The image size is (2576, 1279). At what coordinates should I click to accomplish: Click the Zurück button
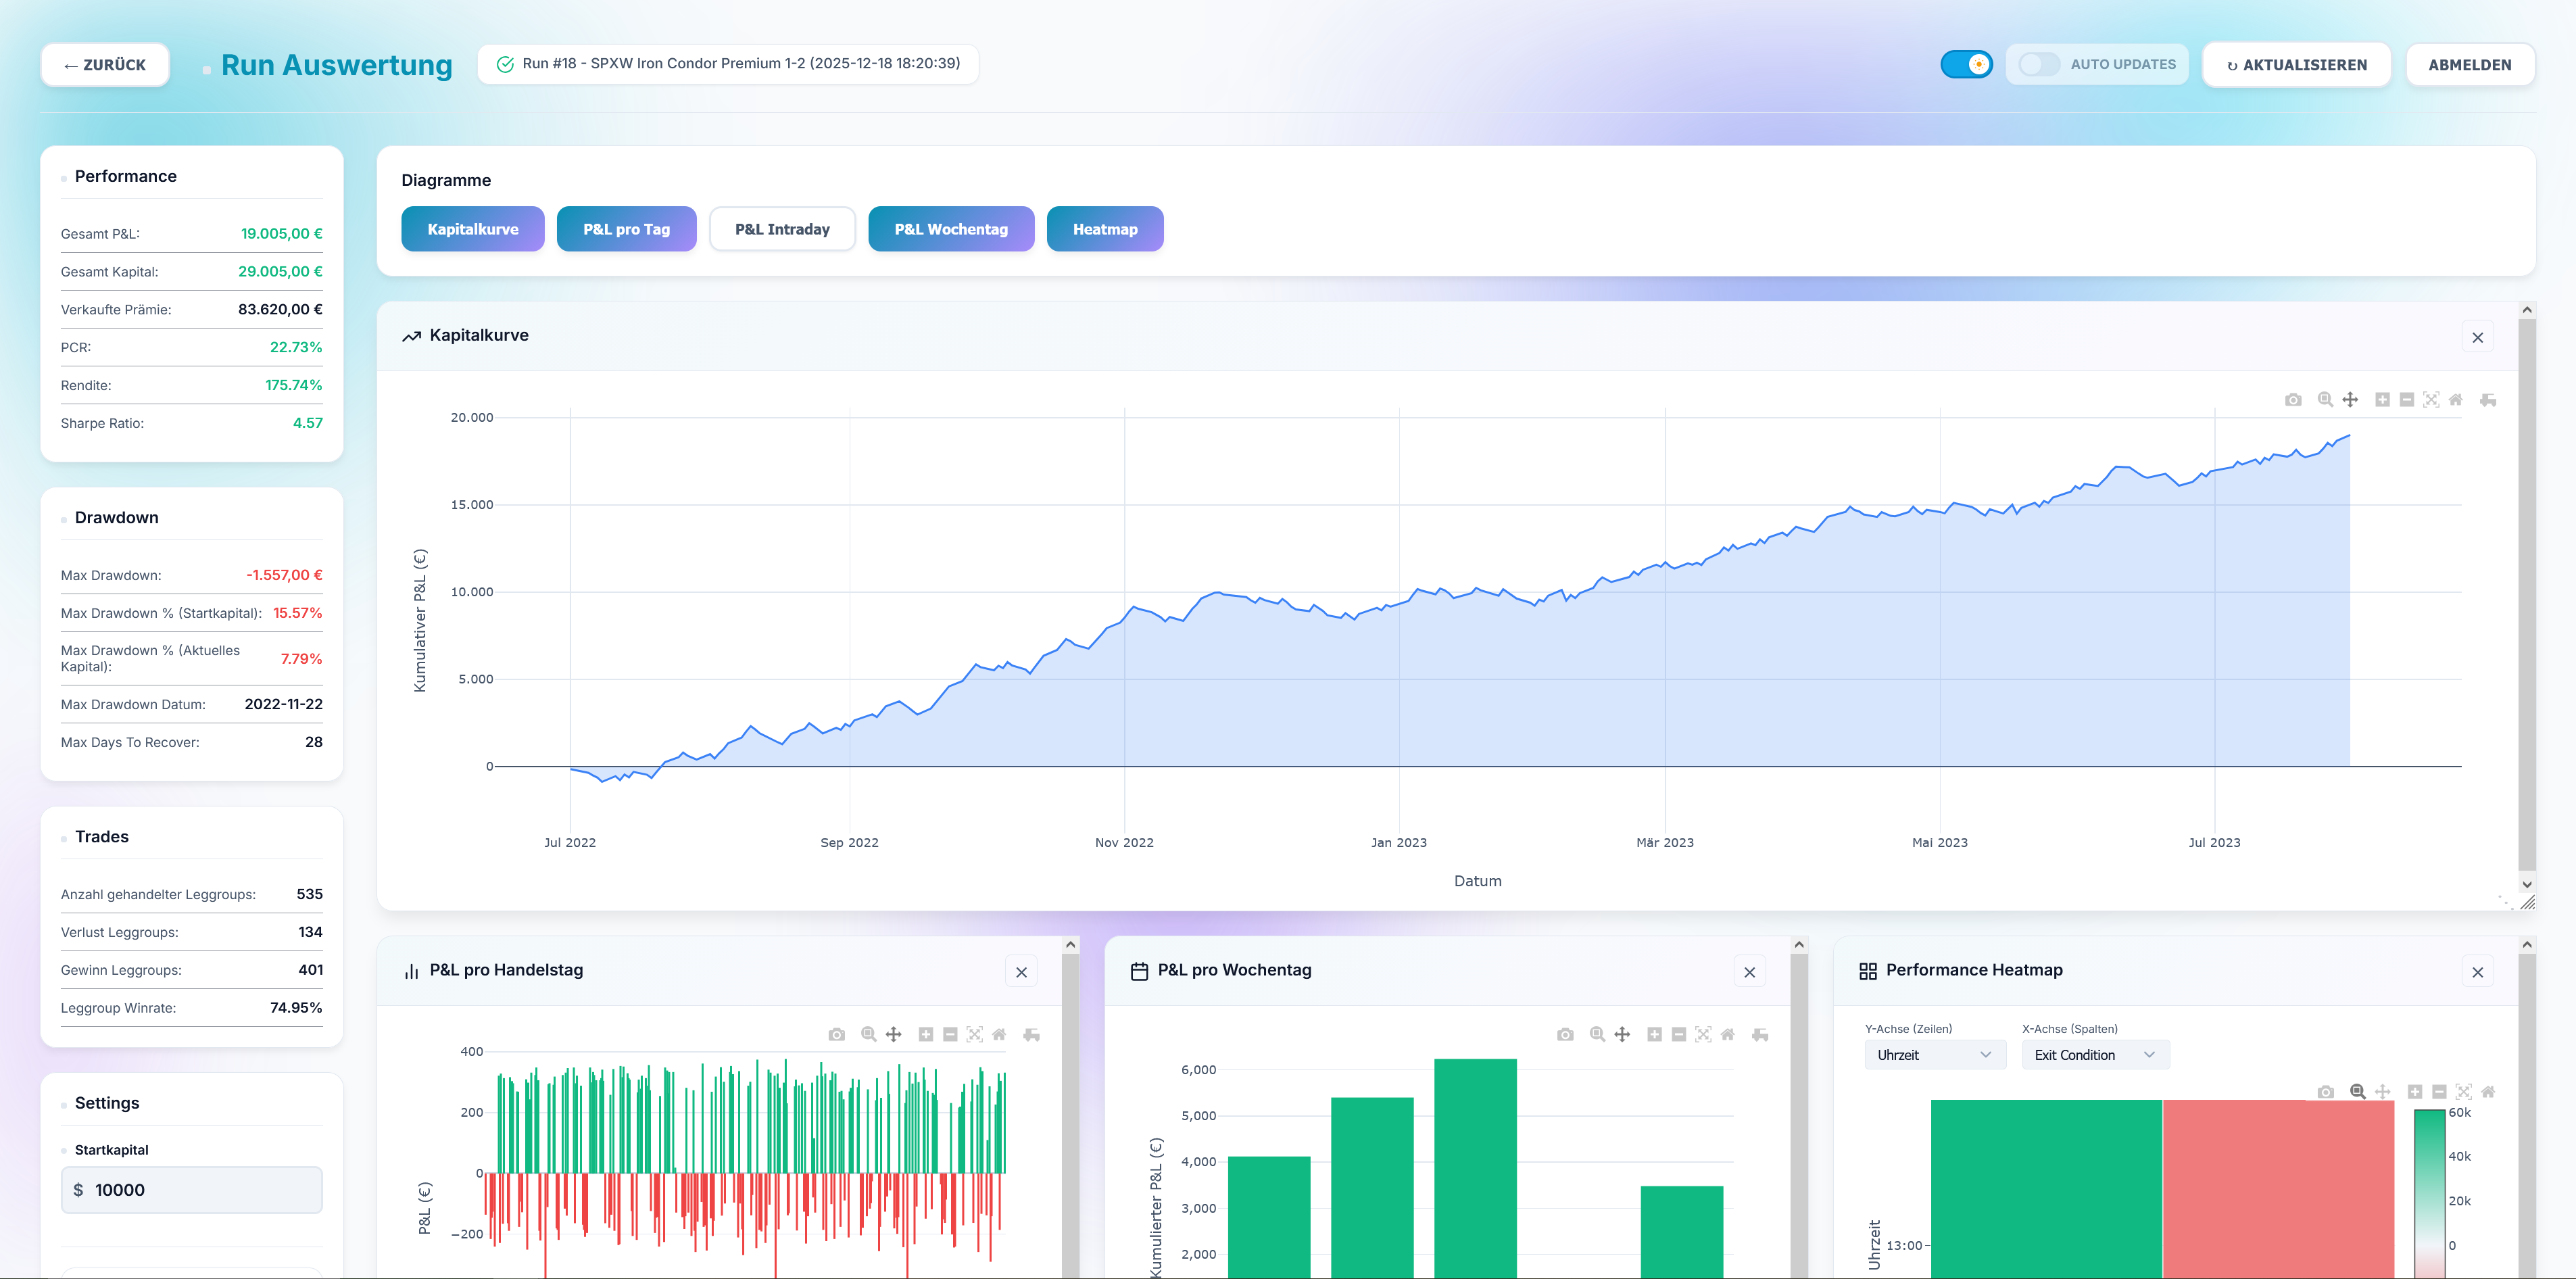click(105, 65)
